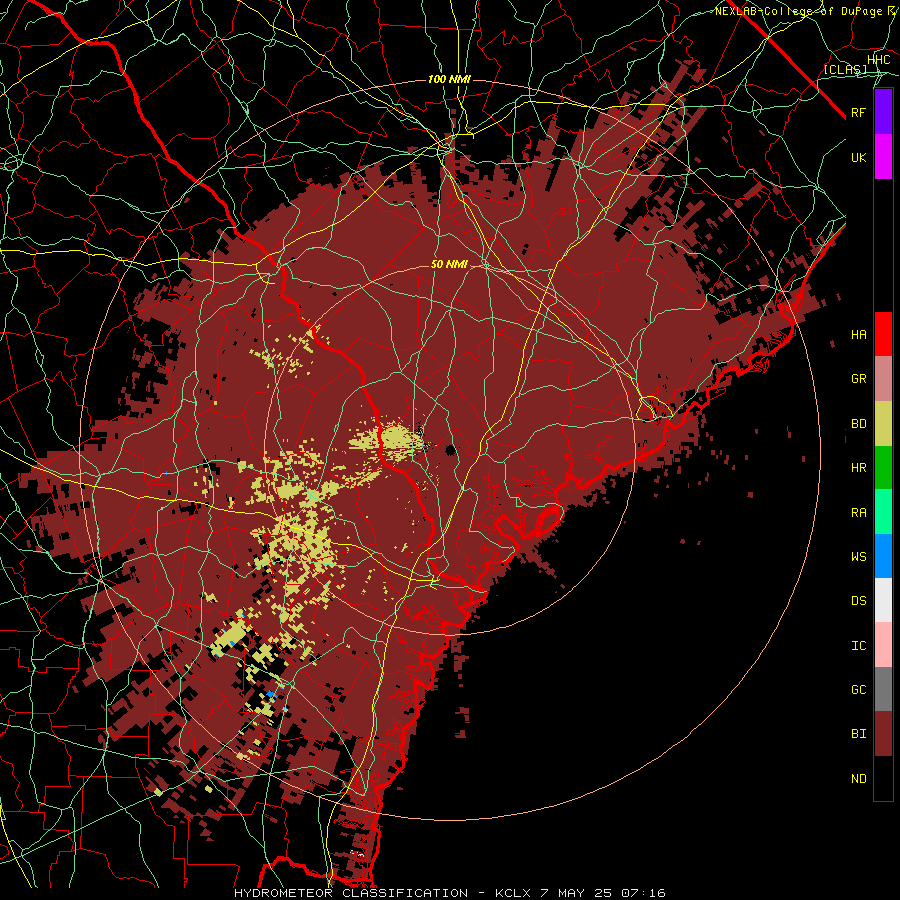
Task: Click the UK legend label text
Action: 859,157
